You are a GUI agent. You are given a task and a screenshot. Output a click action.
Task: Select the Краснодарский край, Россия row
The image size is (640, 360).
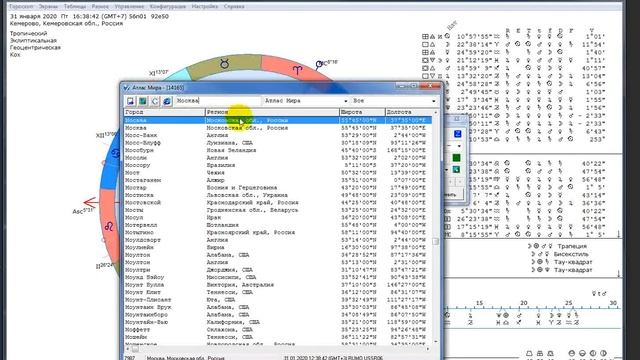click(x=278, y=202)
